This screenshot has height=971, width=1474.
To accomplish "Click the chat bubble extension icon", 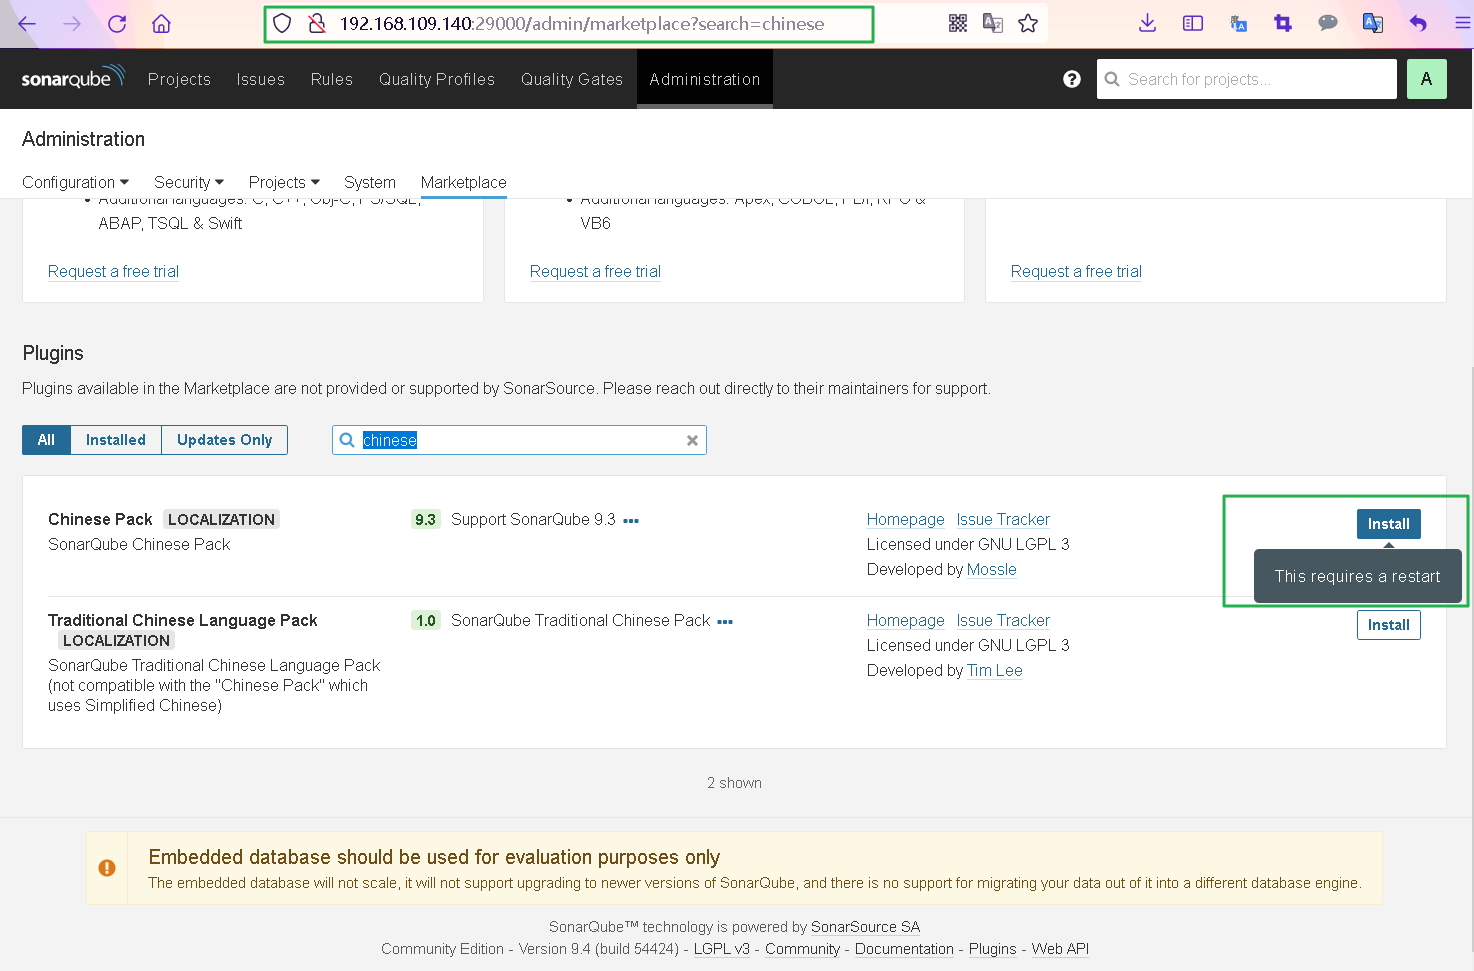I will point(1328,23).
